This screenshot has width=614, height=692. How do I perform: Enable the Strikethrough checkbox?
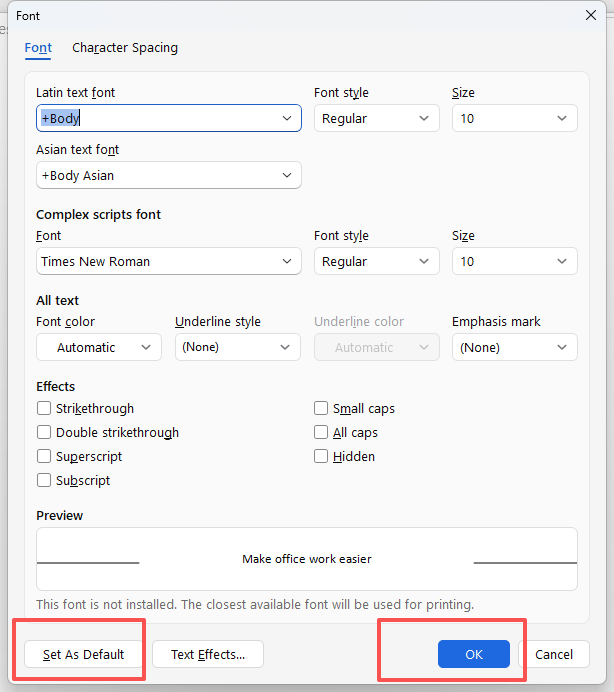(44, 408)
